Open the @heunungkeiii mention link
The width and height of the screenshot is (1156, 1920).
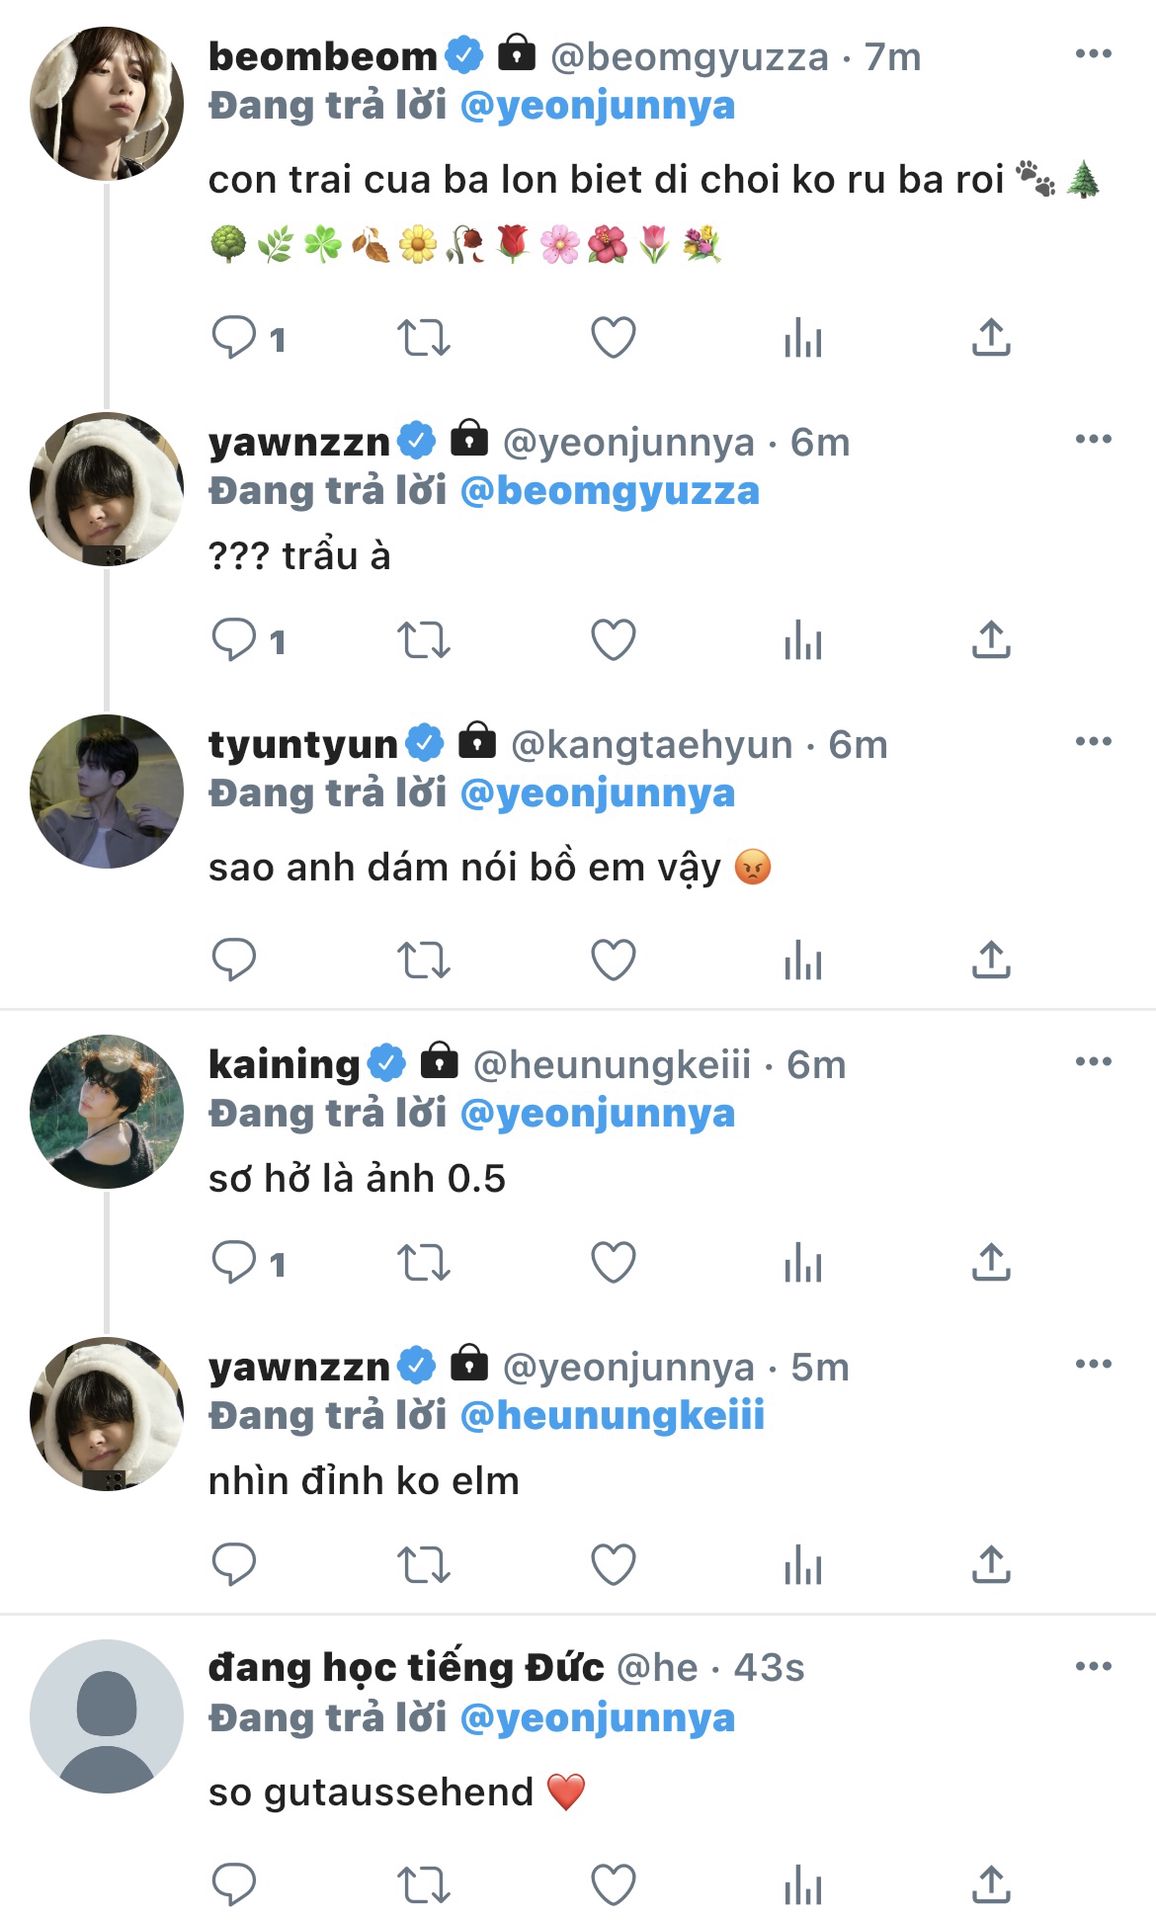pos(612,1415)
